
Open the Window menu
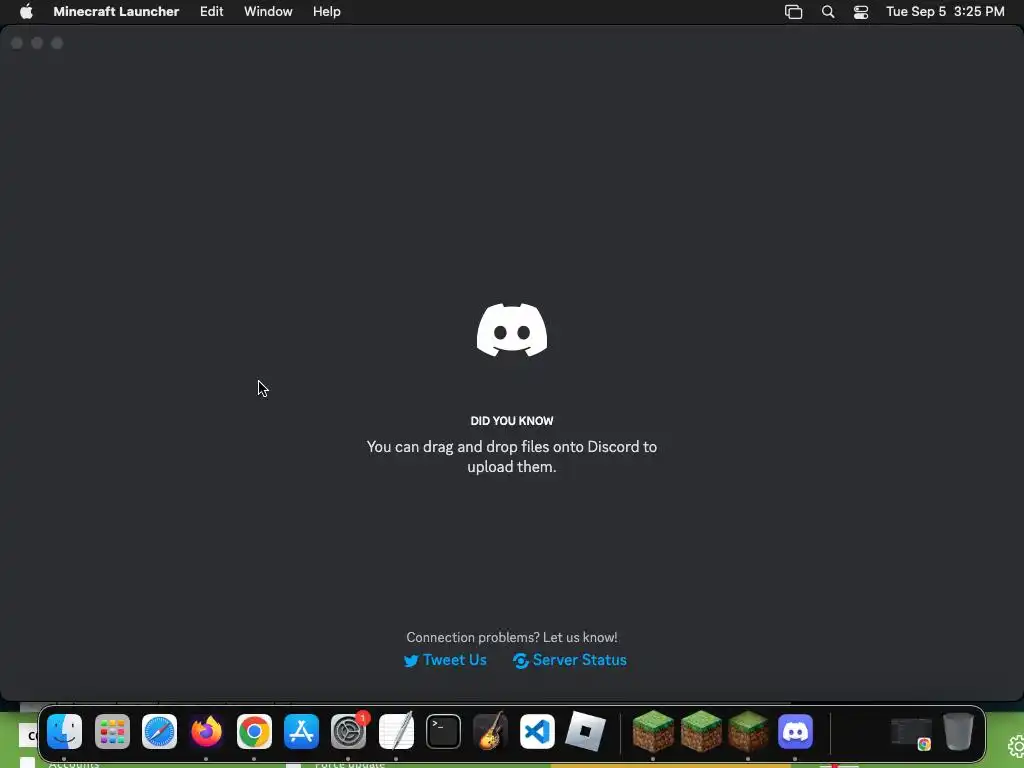pos(268,11)
